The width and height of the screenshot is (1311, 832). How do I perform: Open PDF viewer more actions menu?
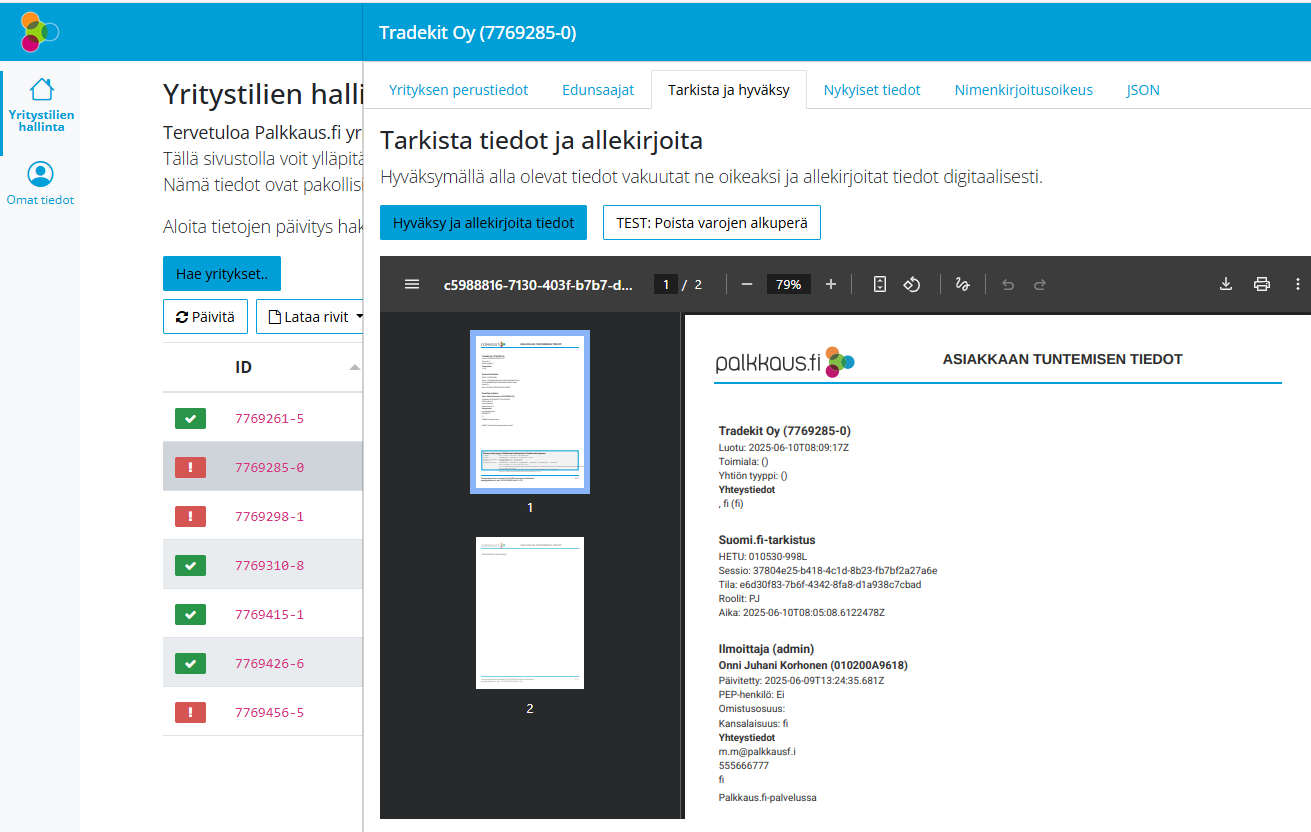(x=1298, y=284)
